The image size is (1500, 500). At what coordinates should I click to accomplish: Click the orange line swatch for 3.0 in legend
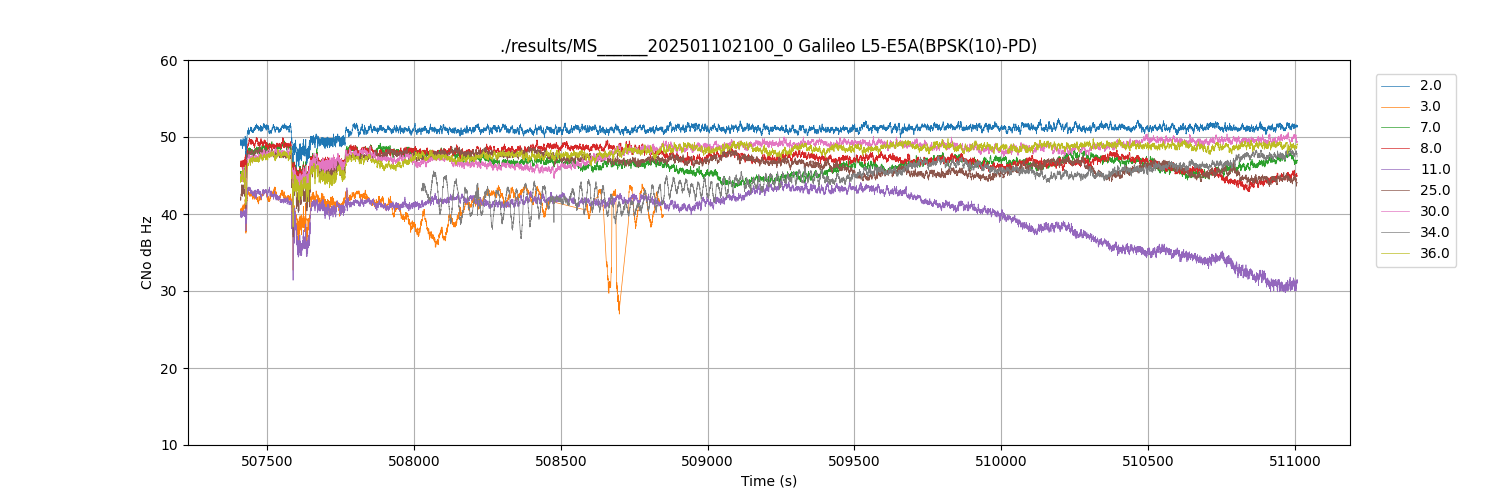pyautogui.click(x=1395, y=107)
